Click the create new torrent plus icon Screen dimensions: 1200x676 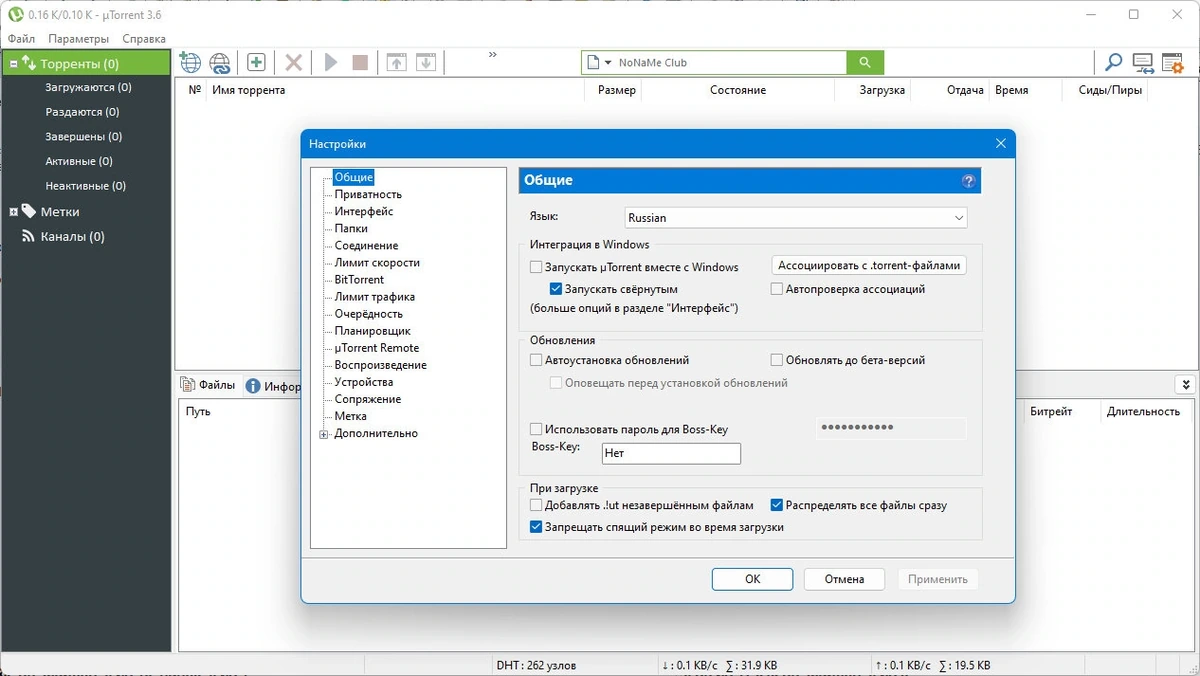[256, 62]
